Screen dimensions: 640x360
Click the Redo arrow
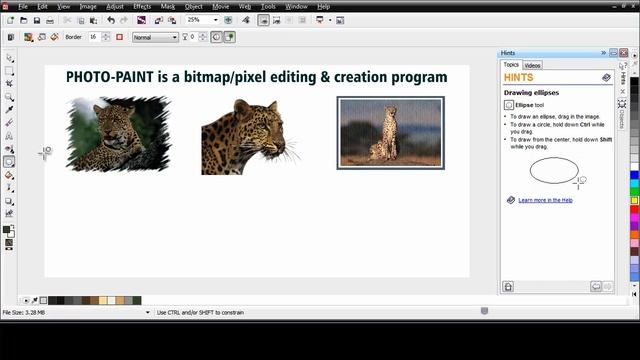[124, 20]
